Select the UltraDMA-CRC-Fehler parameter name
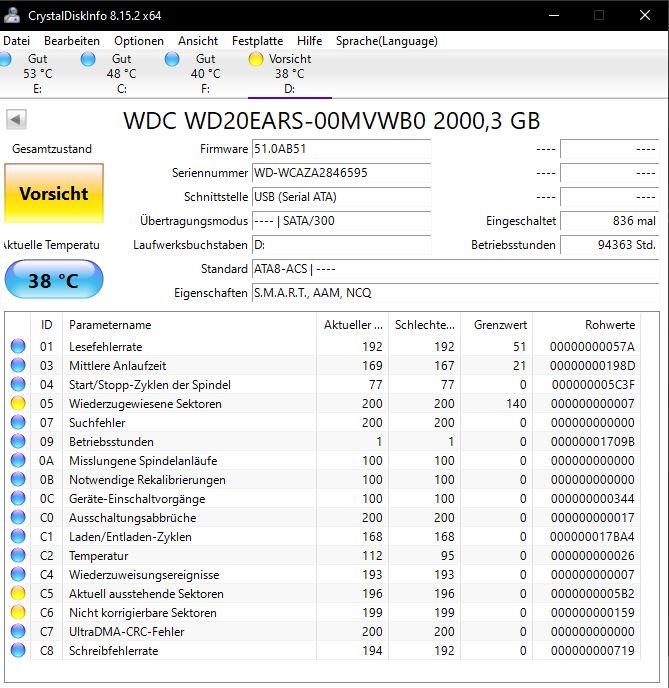This screenshot has height=688, width=669. pyautogui.click(x=126, y=632)
